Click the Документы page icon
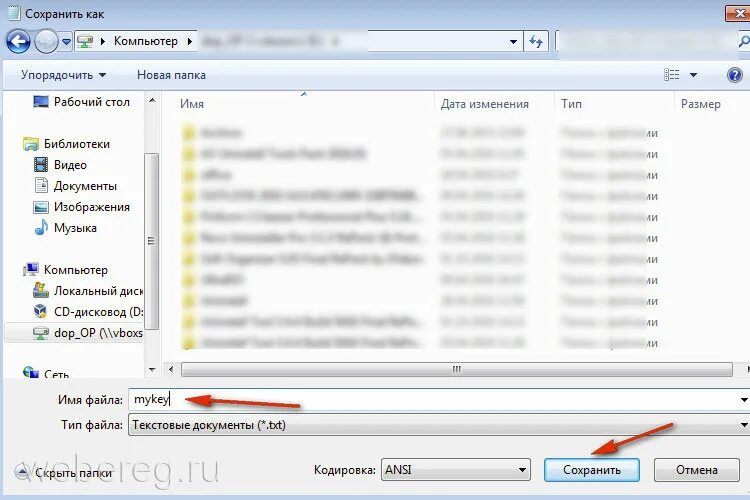The image size is (750, 500). pyautogui.click(x=41, y=185)
